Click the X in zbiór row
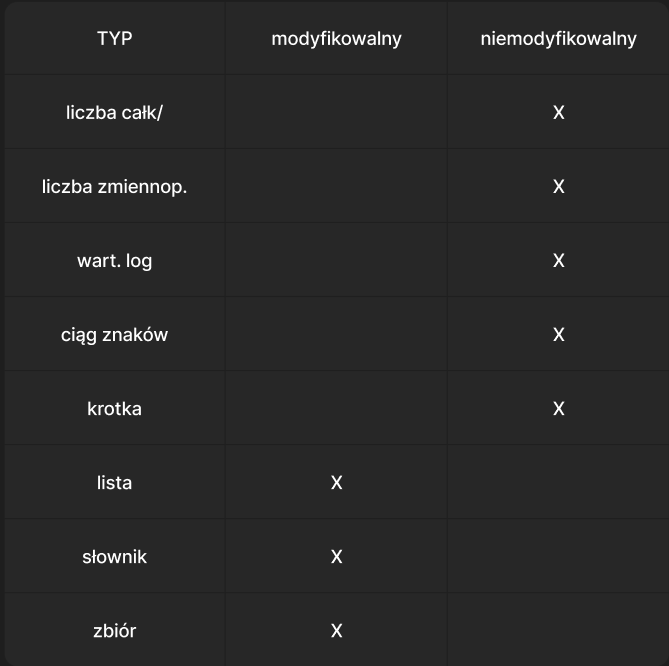669x666 pixels. [336, 631]
